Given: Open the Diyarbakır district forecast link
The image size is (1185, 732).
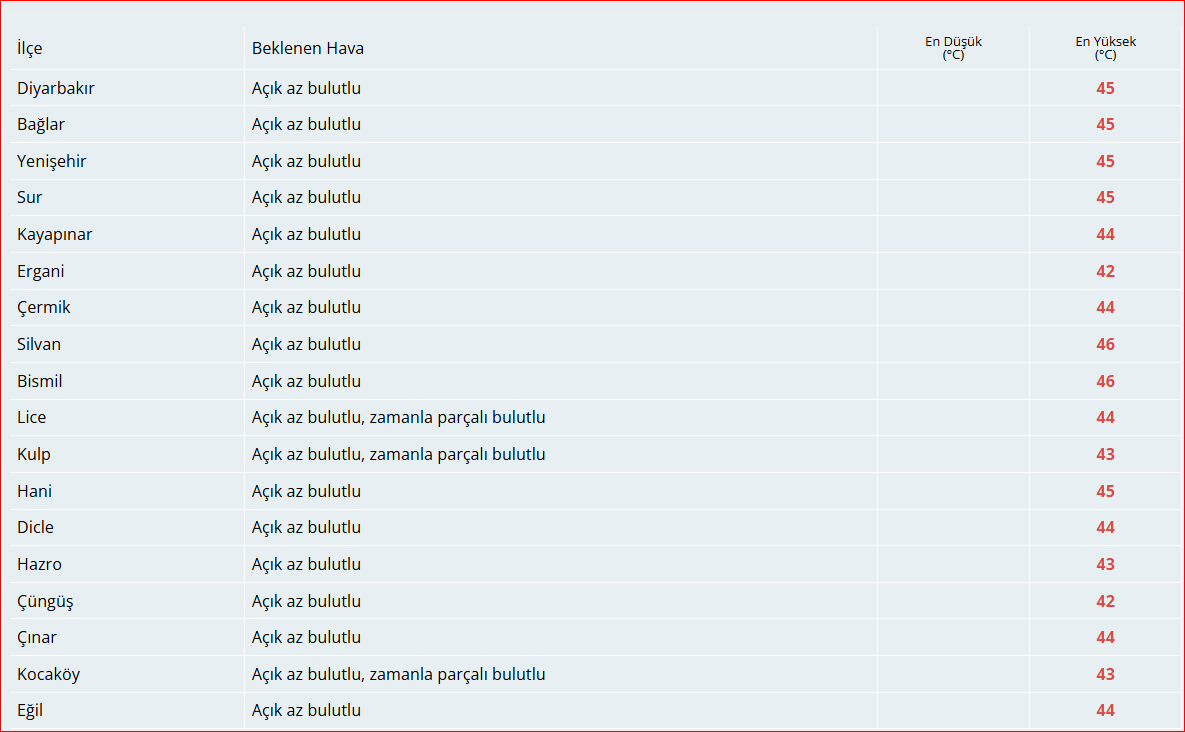Looking at the screenshot, I should (x=56, y=88).
